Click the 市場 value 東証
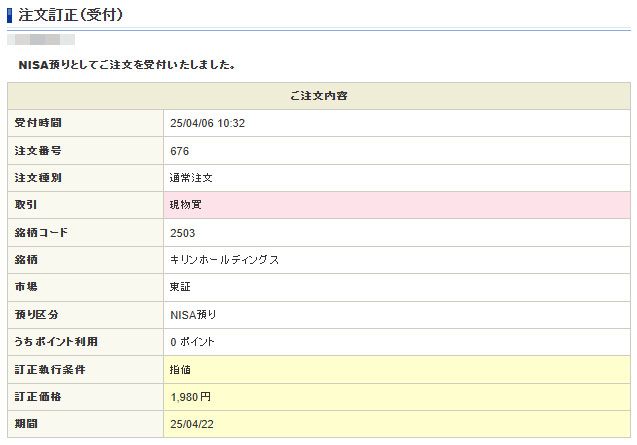Screen dimensions: 637x445 point(181,287)
